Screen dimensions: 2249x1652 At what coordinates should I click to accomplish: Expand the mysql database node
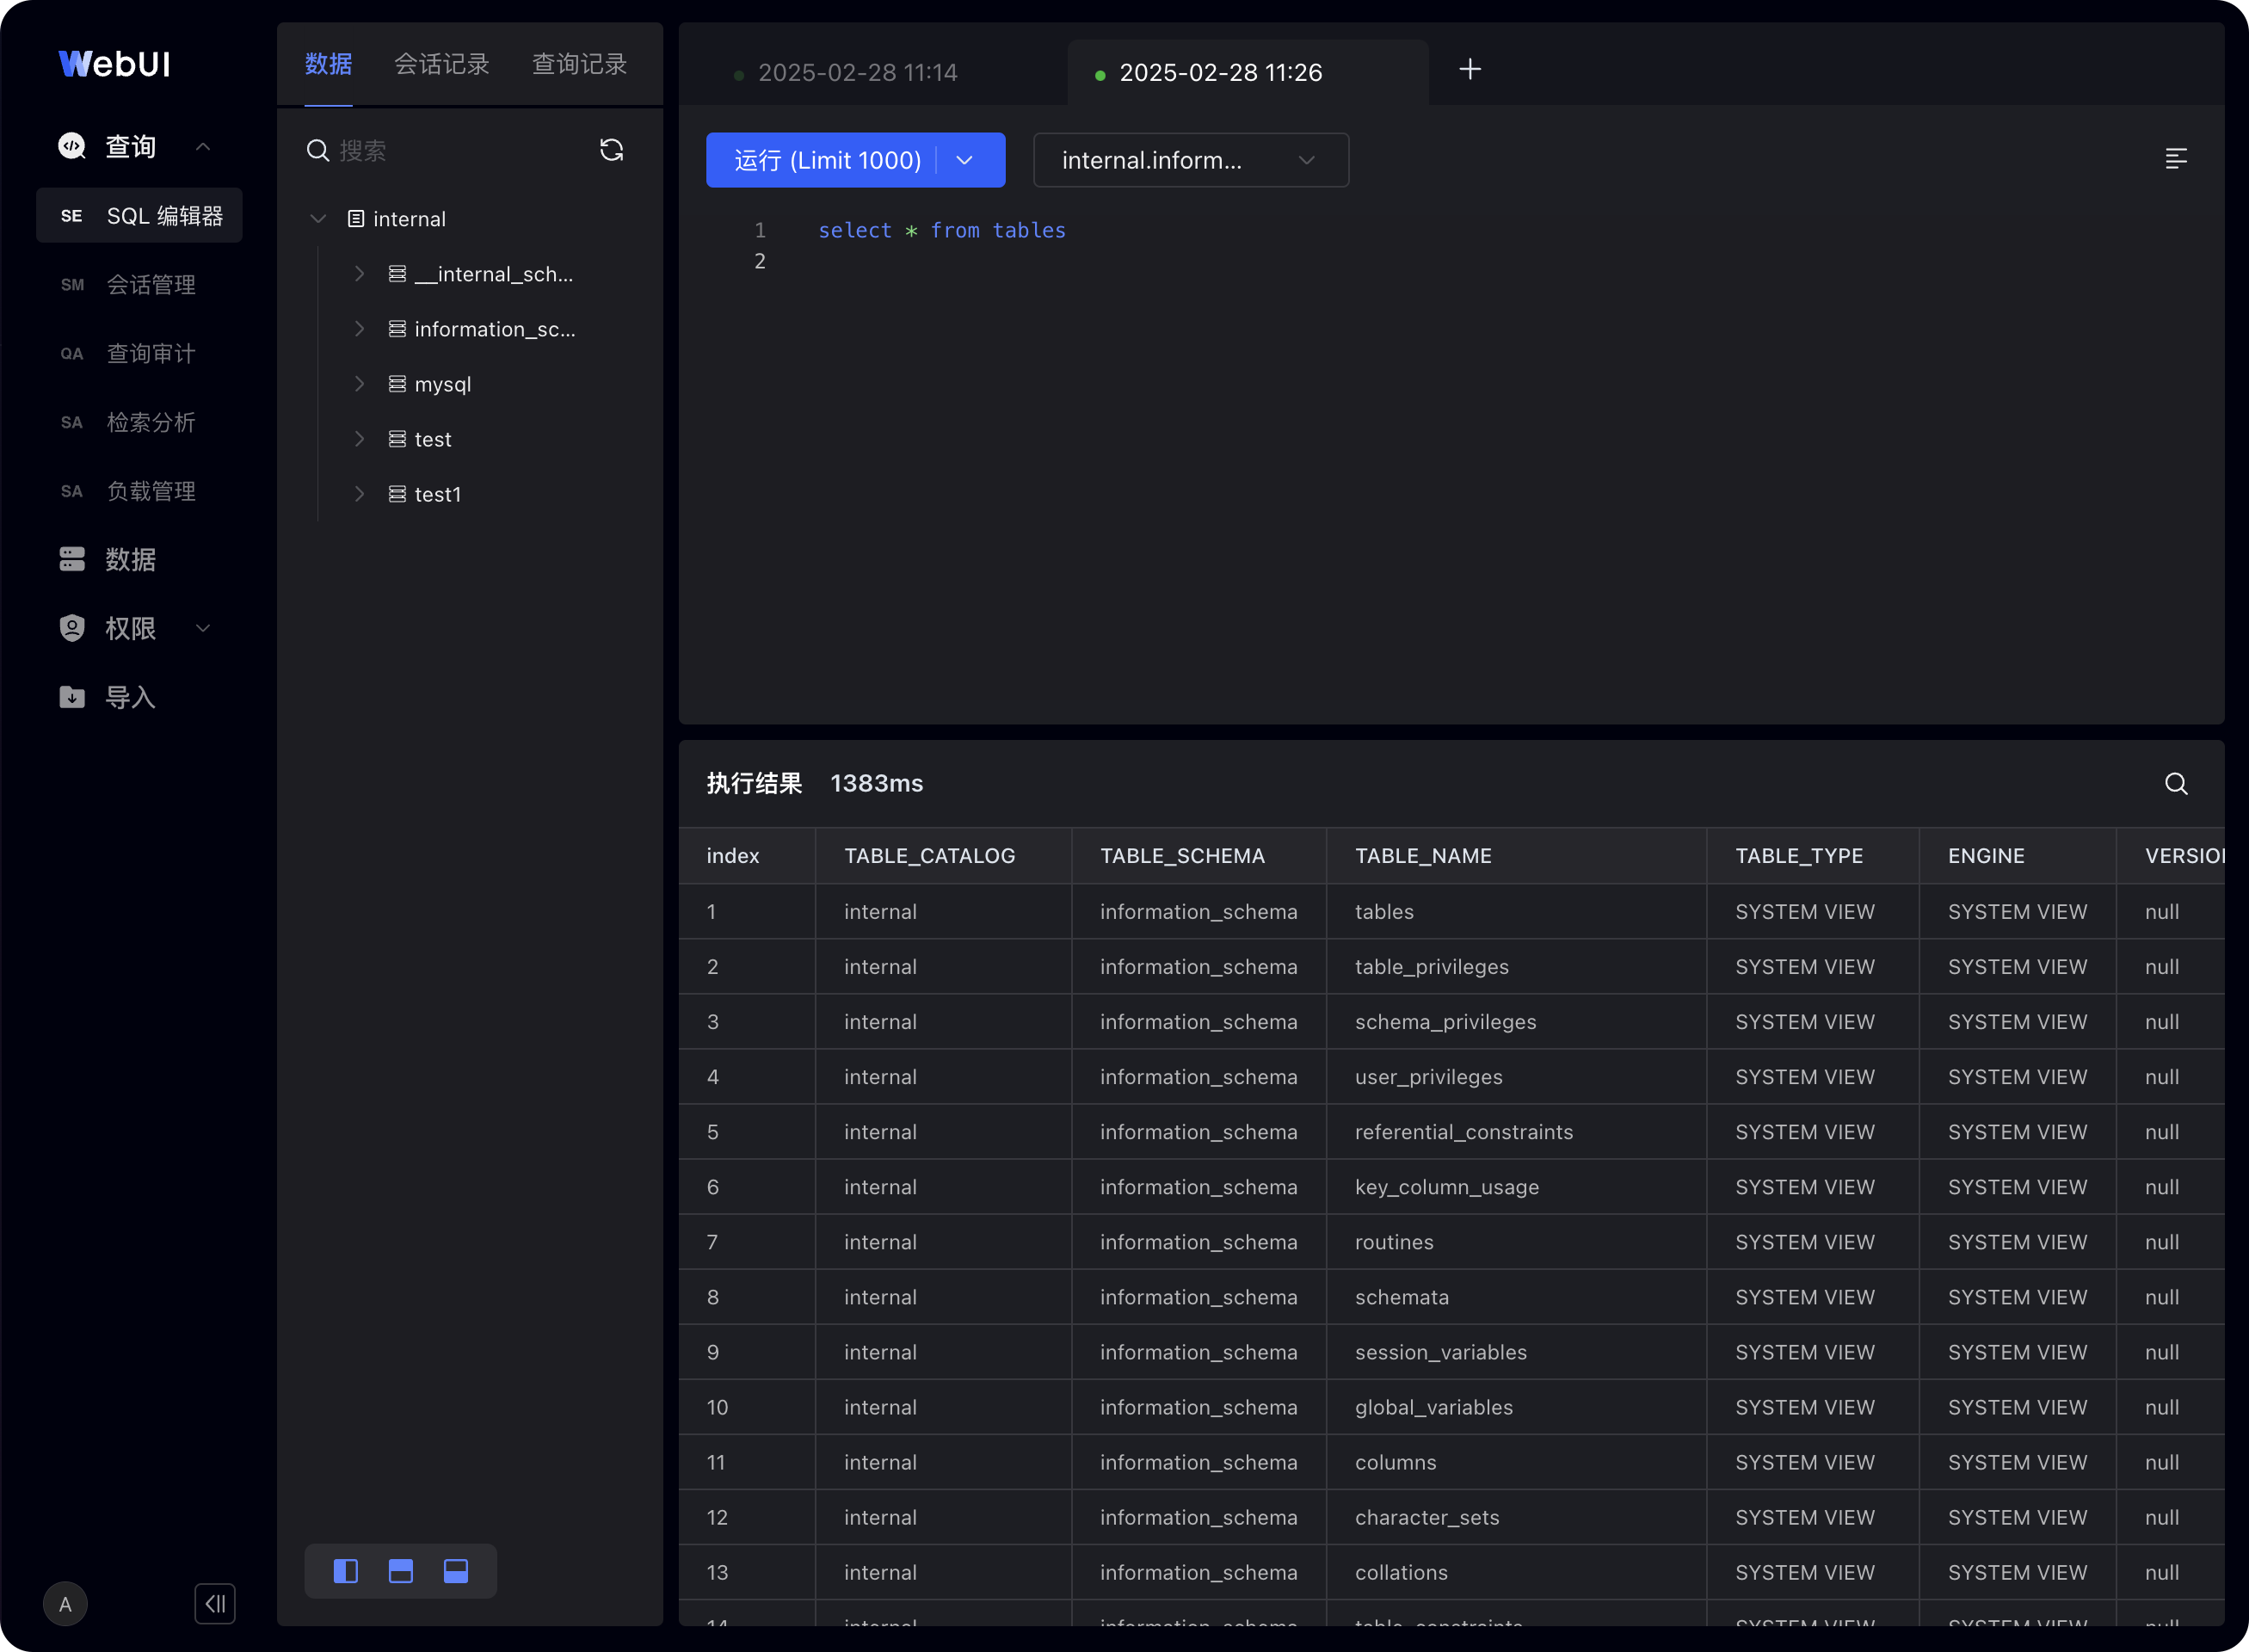pyautogui.click(x=359, y=384)
